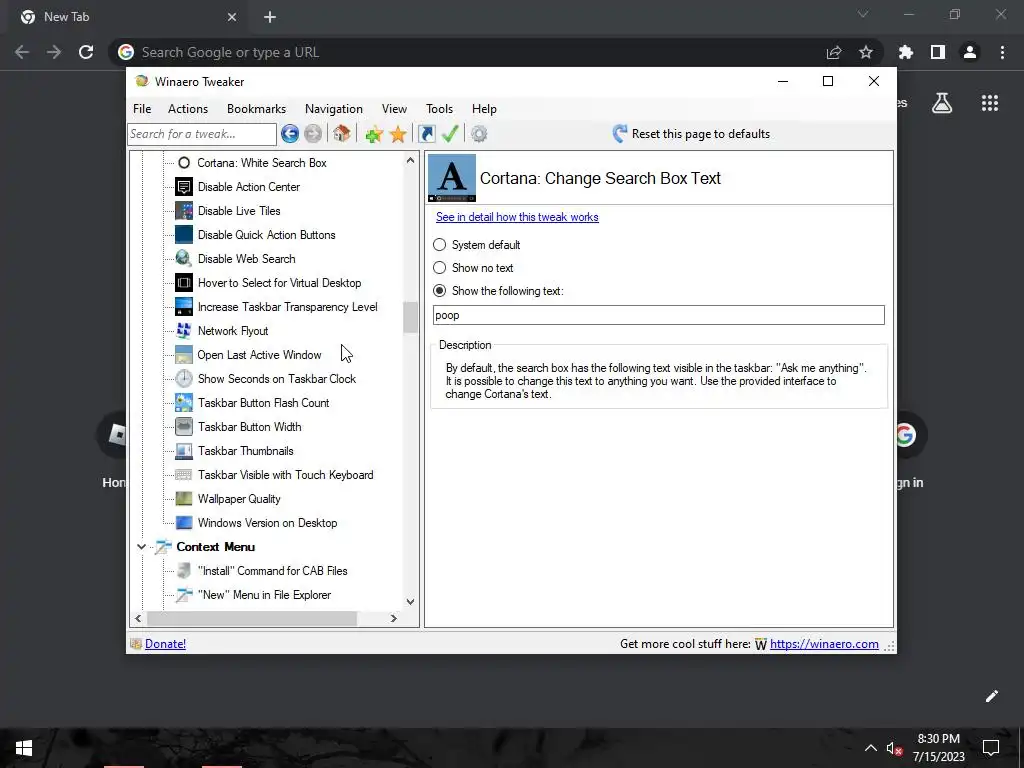Open bookmarks with the gold star icon
The height and width of the screenshot is (768, 1024).
pos(398,134)
